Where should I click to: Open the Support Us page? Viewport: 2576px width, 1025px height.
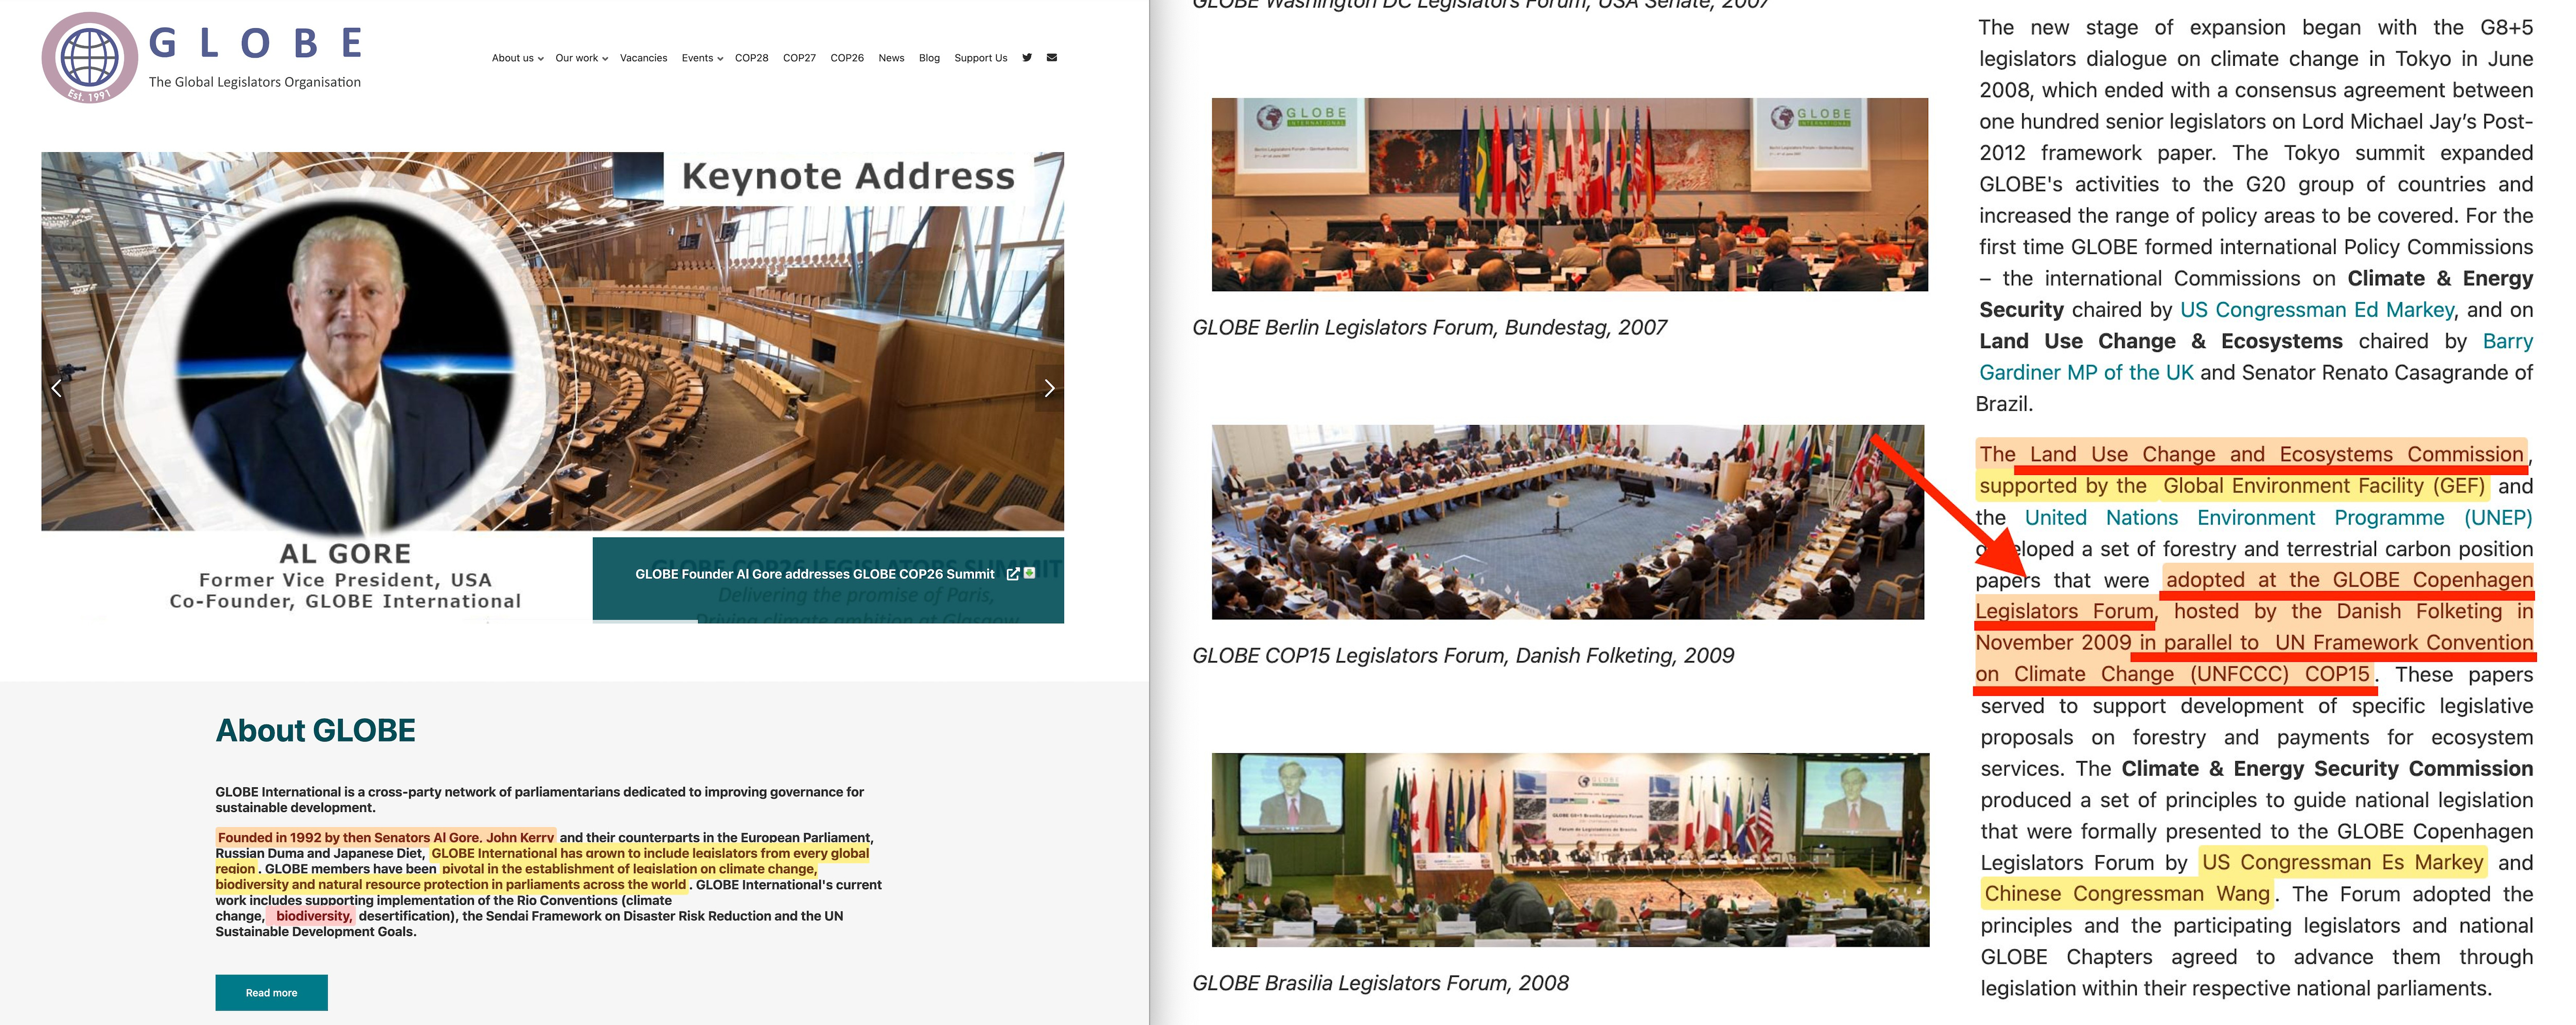coord(980,58)
